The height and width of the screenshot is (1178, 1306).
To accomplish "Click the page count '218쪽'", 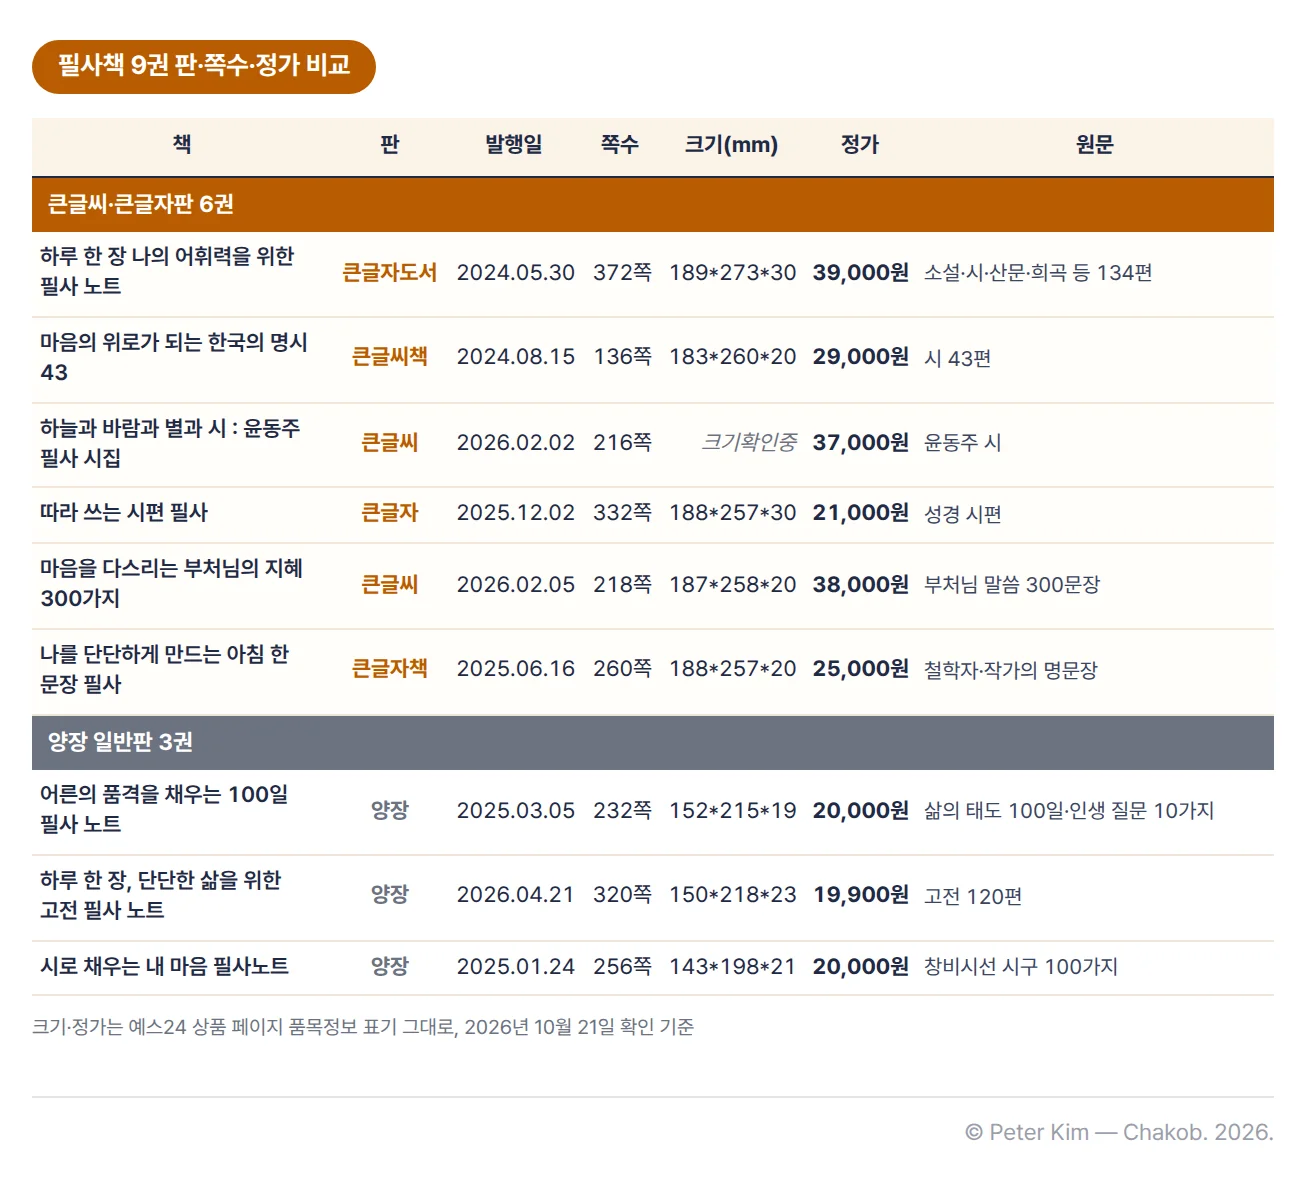I will [x=622, y=584].
